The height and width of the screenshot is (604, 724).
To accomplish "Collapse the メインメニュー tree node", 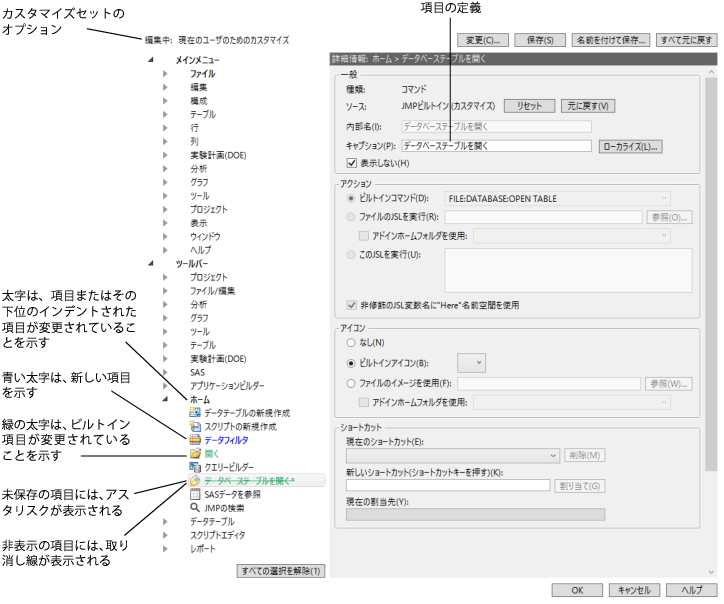I will coord(151,60).
